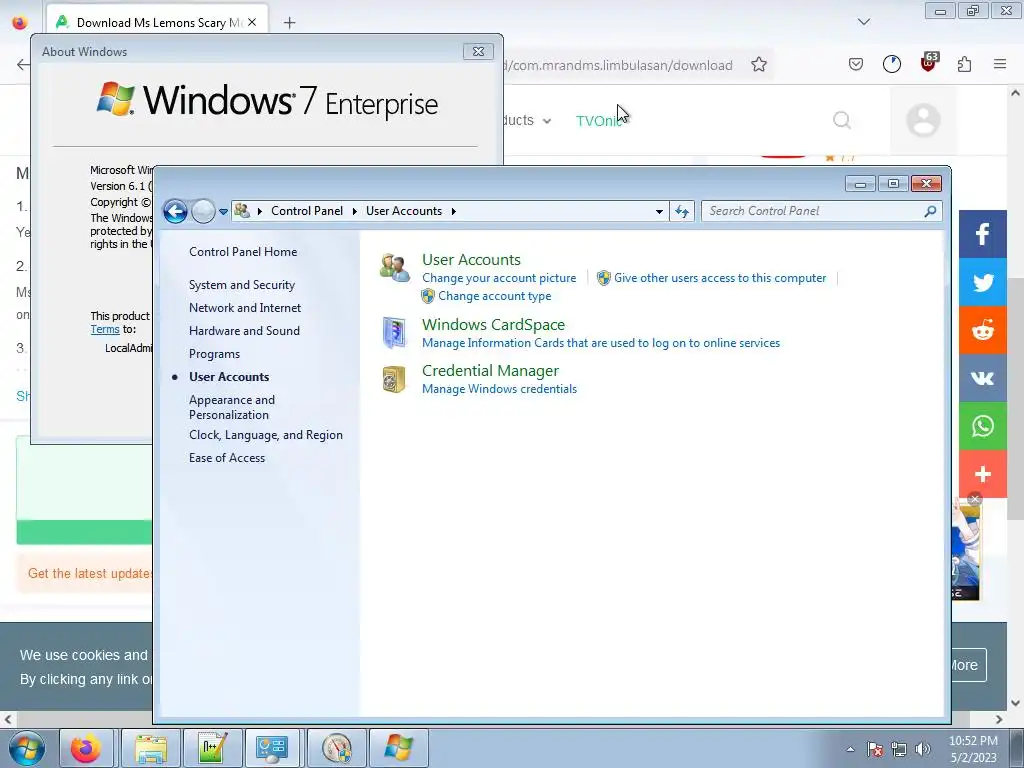Bookmark page with star icon
The height and width of the screenshot is (768, 1024).
758,64
